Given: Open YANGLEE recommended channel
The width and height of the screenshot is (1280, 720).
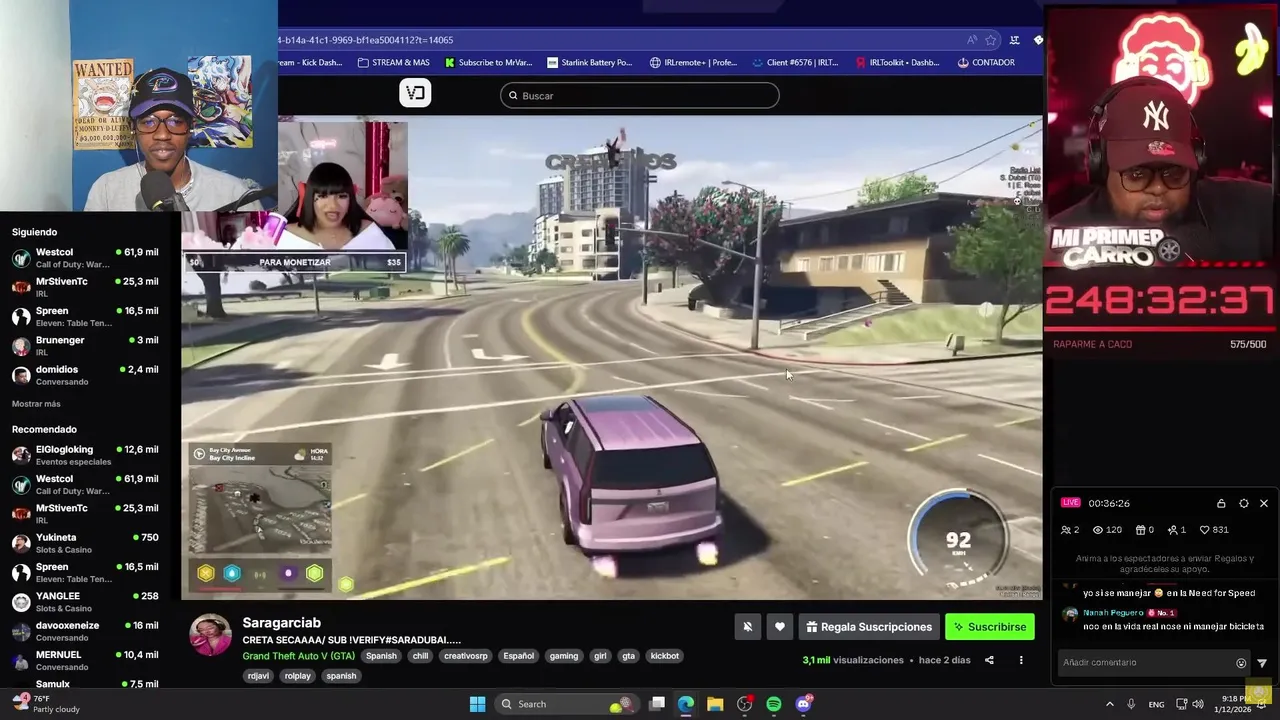Looking at the screenshot, I should (x=85, y=602).
